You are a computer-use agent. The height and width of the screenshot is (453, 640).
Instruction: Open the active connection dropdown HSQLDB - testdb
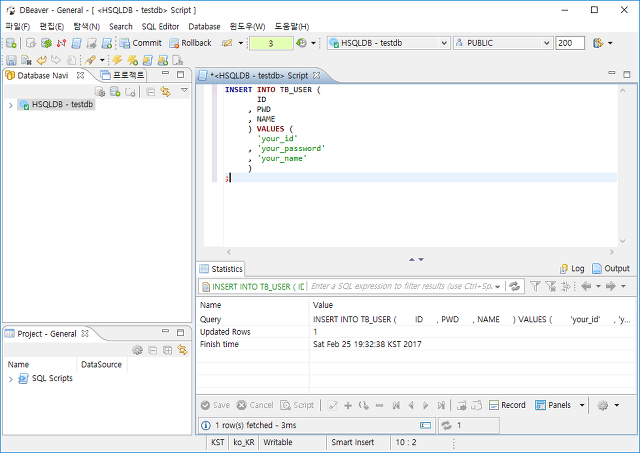(x=389, y=43)
